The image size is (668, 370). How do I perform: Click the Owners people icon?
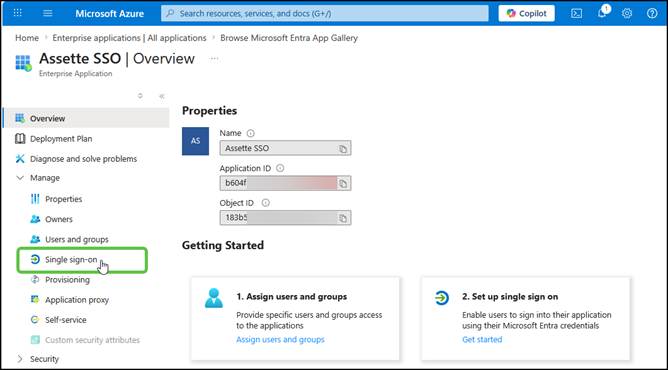pos(35,219)
